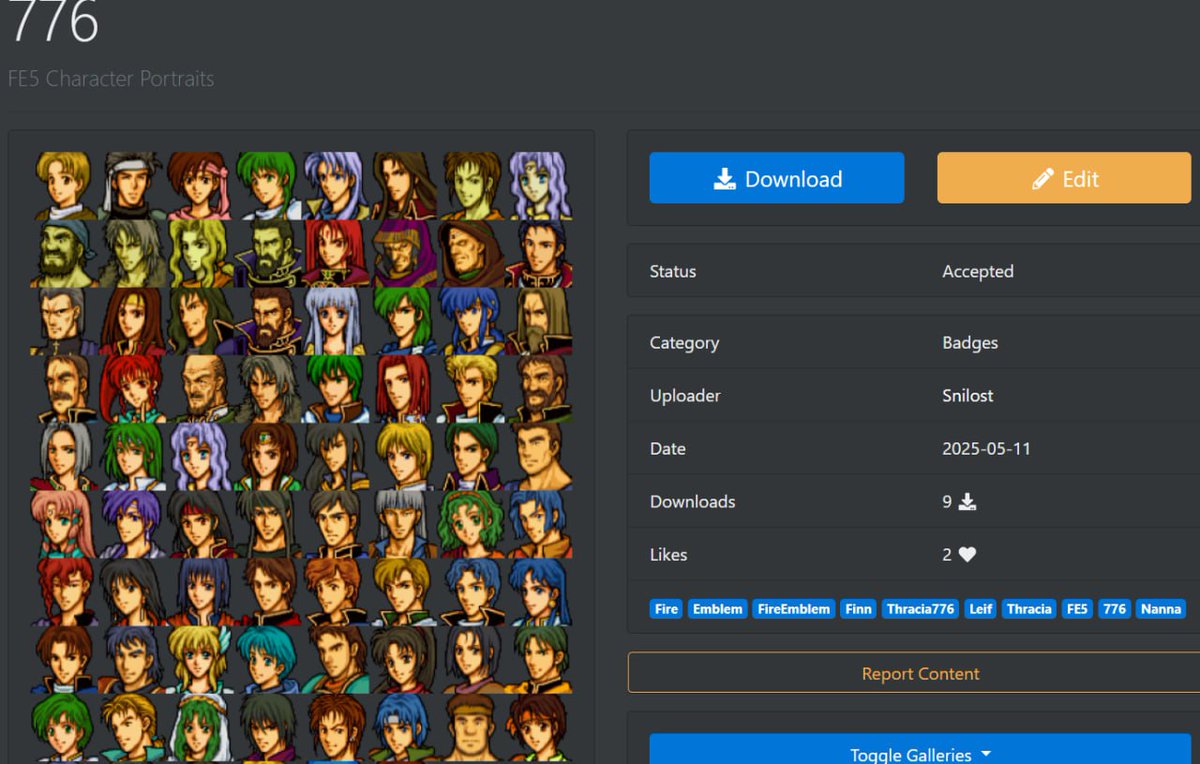
Task: Click the Category row label
Action: pos(684,342)
